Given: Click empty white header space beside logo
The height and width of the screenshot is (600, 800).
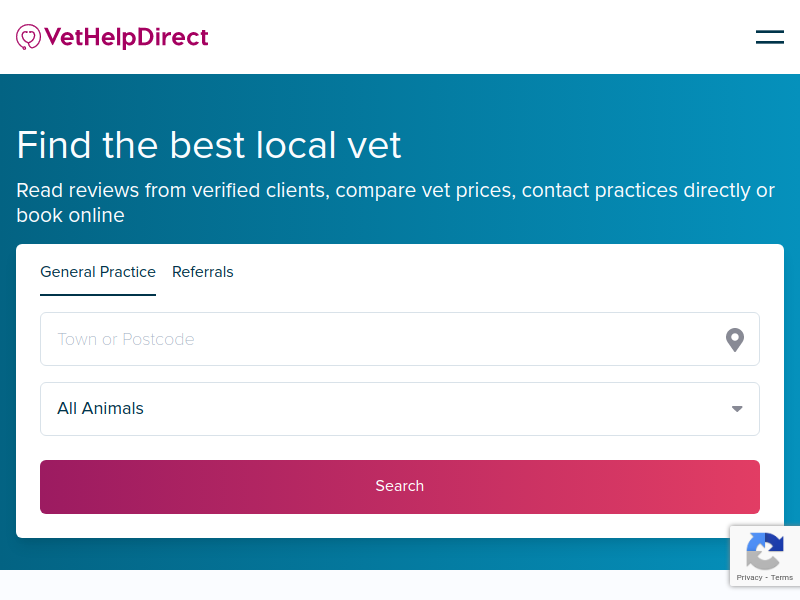Looking at the screenshot, I should click(x=480, y=37).
